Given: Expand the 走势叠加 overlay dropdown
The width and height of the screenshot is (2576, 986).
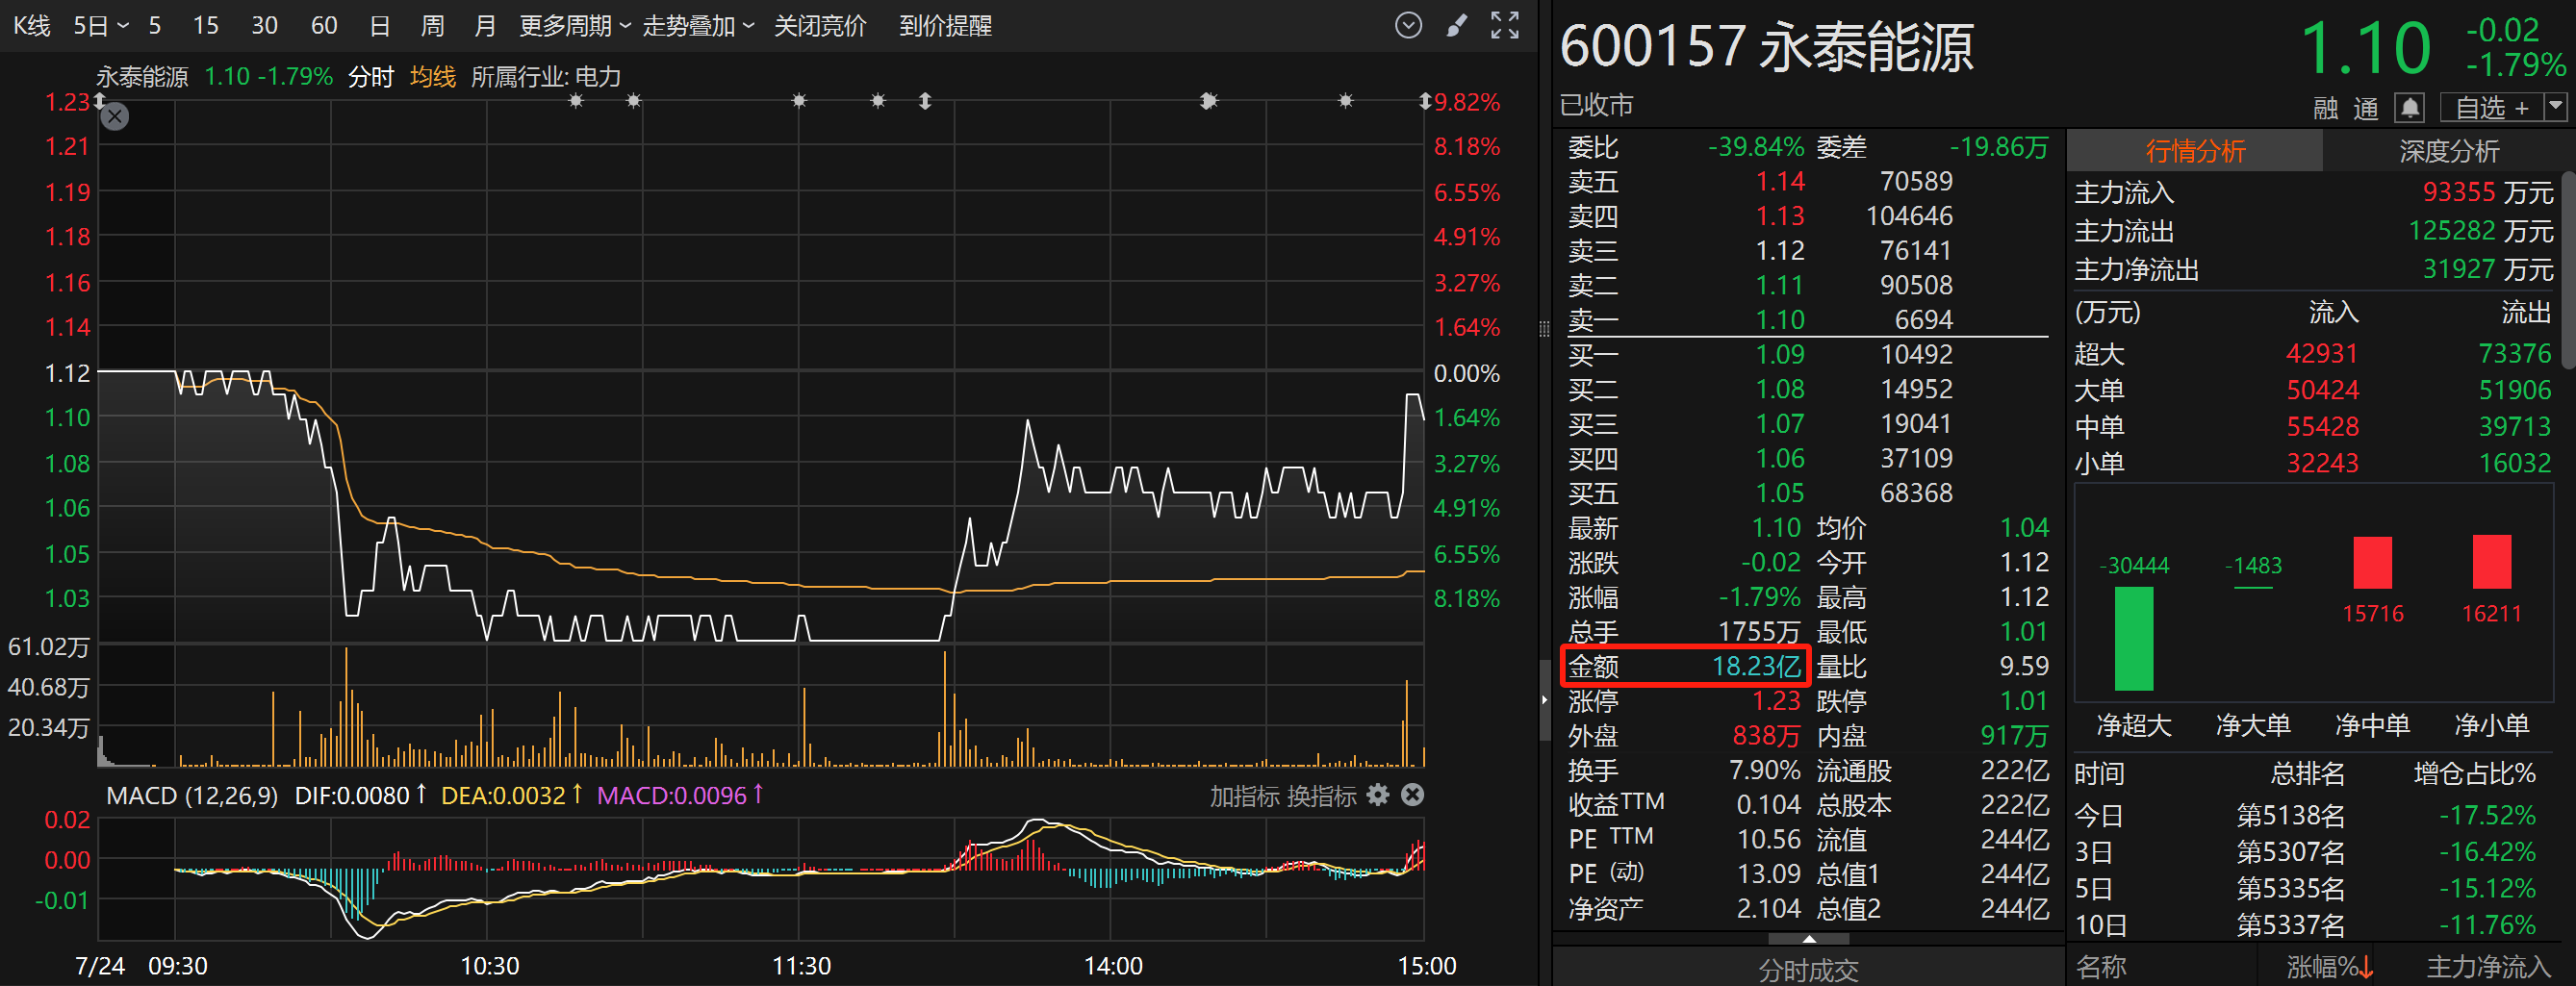Looking at the screenshot, I should (x=697, y=26).
